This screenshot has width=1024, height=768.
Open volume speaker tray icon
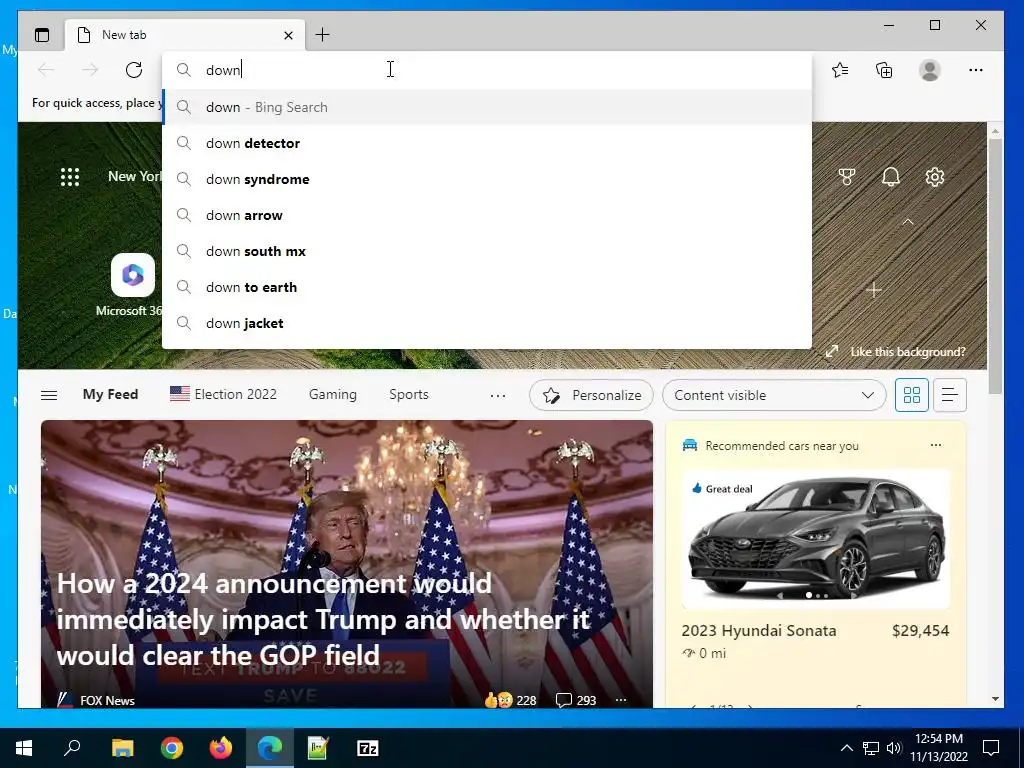(x=894, y=748)
